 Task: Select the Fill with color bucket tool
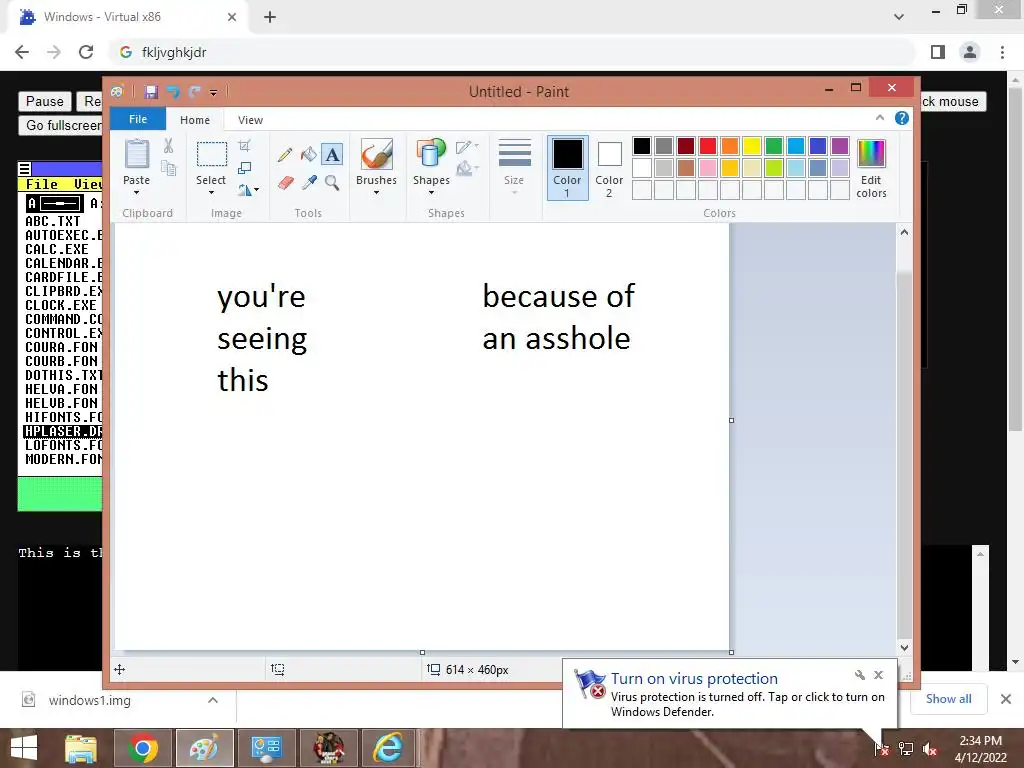click(x=308, y=154)
